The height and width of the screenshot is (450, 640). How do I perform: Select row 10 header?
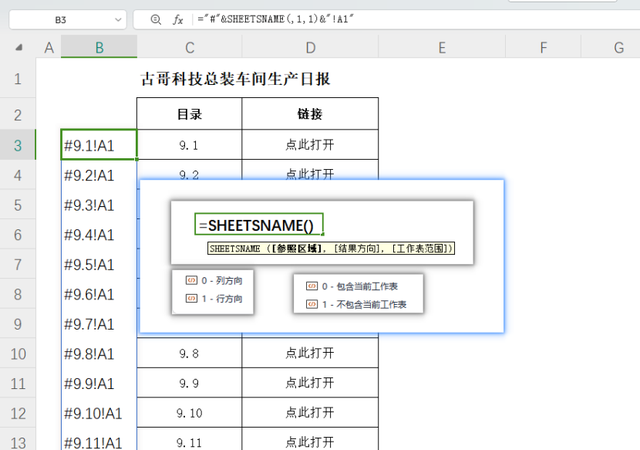tap(18, 354)
